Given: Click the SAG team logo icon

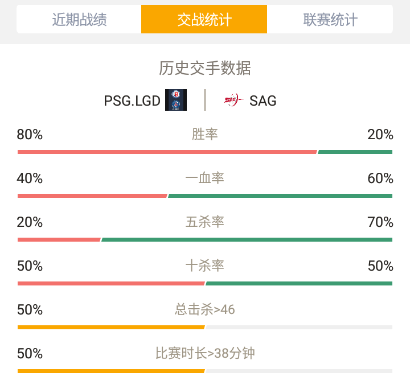Looking at the screenshot, I should (233, 100).
